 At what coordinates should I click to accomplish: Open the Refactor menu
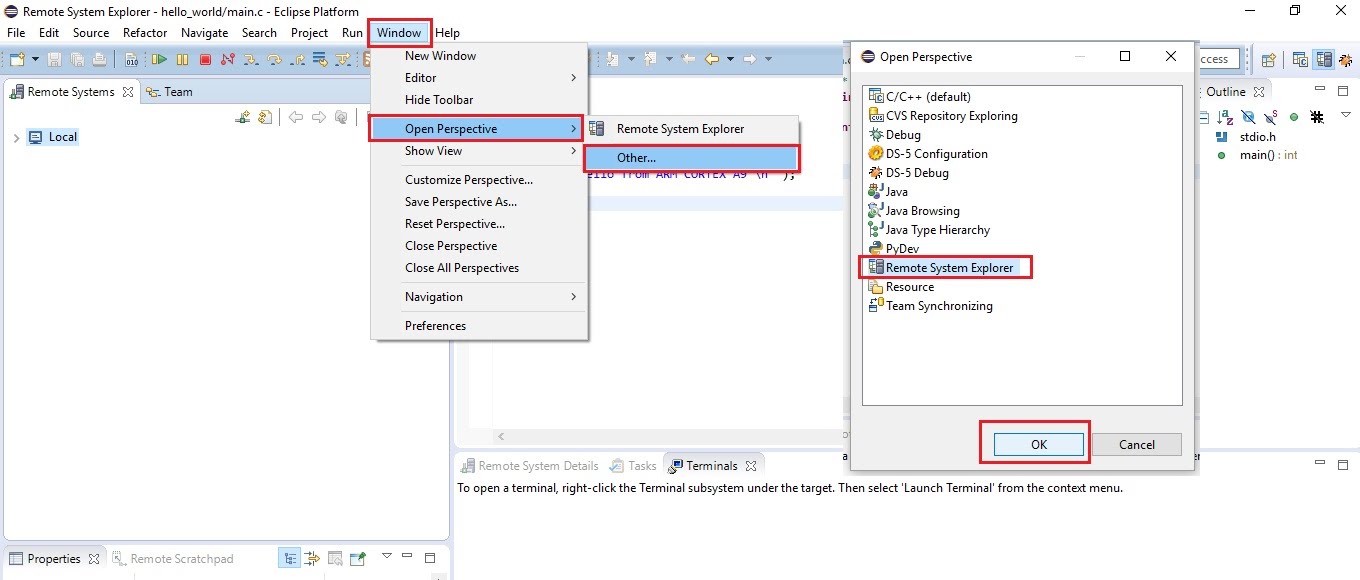point(145,33)
